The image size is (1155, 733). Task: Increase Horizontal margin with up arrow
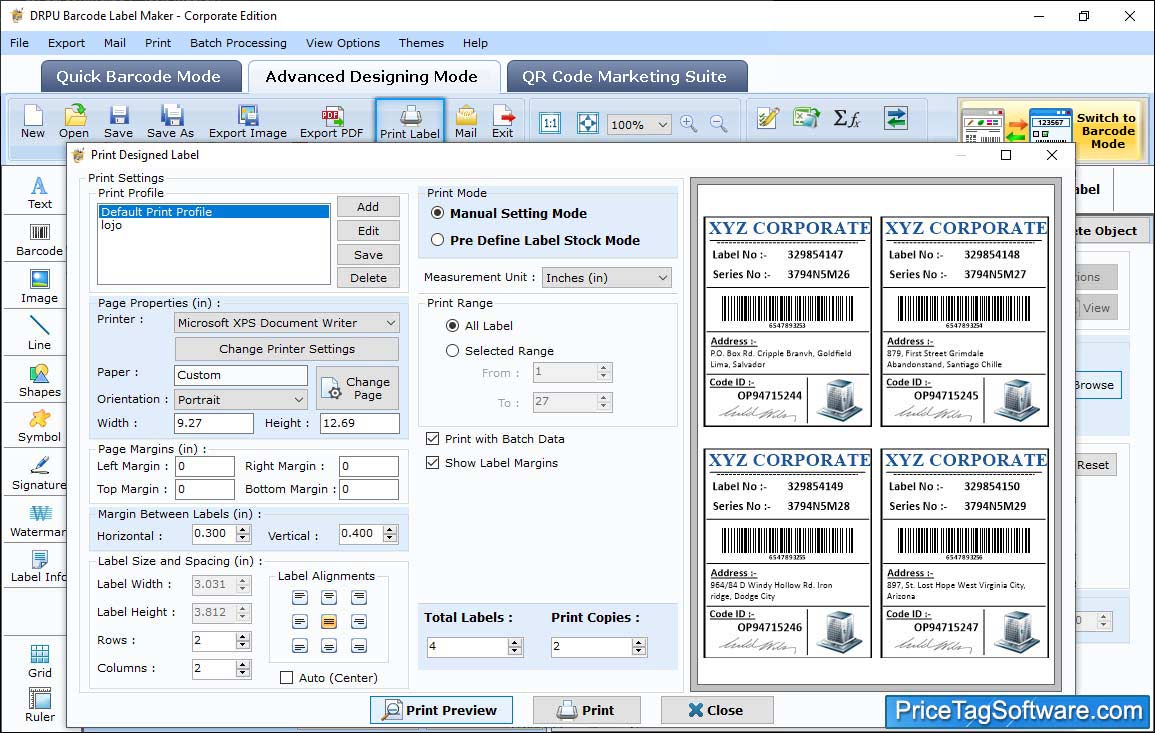coord(243,529)
